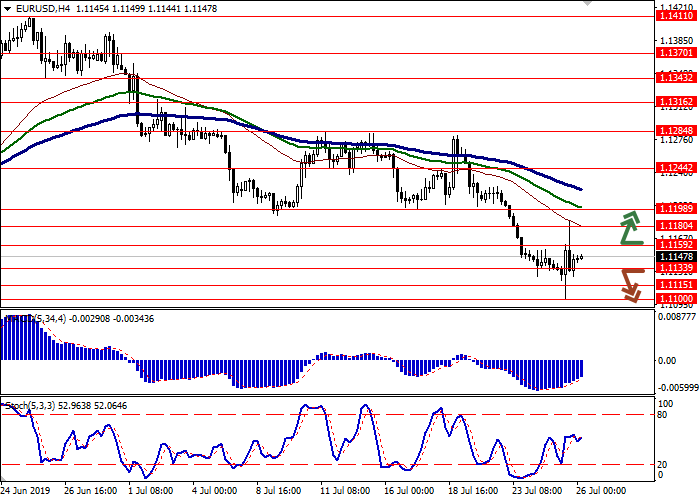Screen dimensions: 700x500
Task: Select the 1.14110 red price level label
Action: tap(676, 16)
